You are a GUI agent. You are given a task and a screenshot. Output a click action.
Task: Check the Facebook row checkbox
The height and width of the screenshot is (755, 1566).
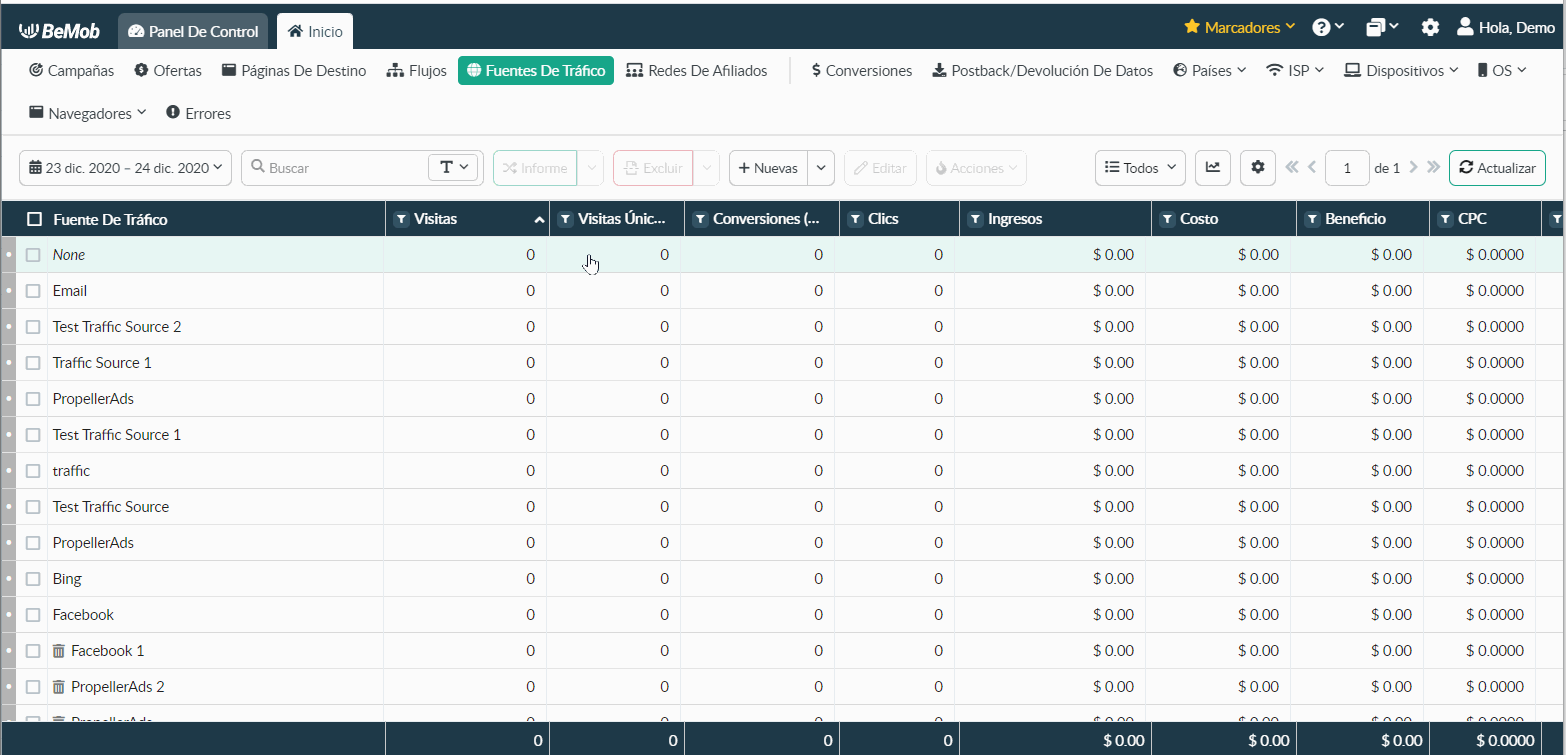pyautogui.click(x=33, y=615)
